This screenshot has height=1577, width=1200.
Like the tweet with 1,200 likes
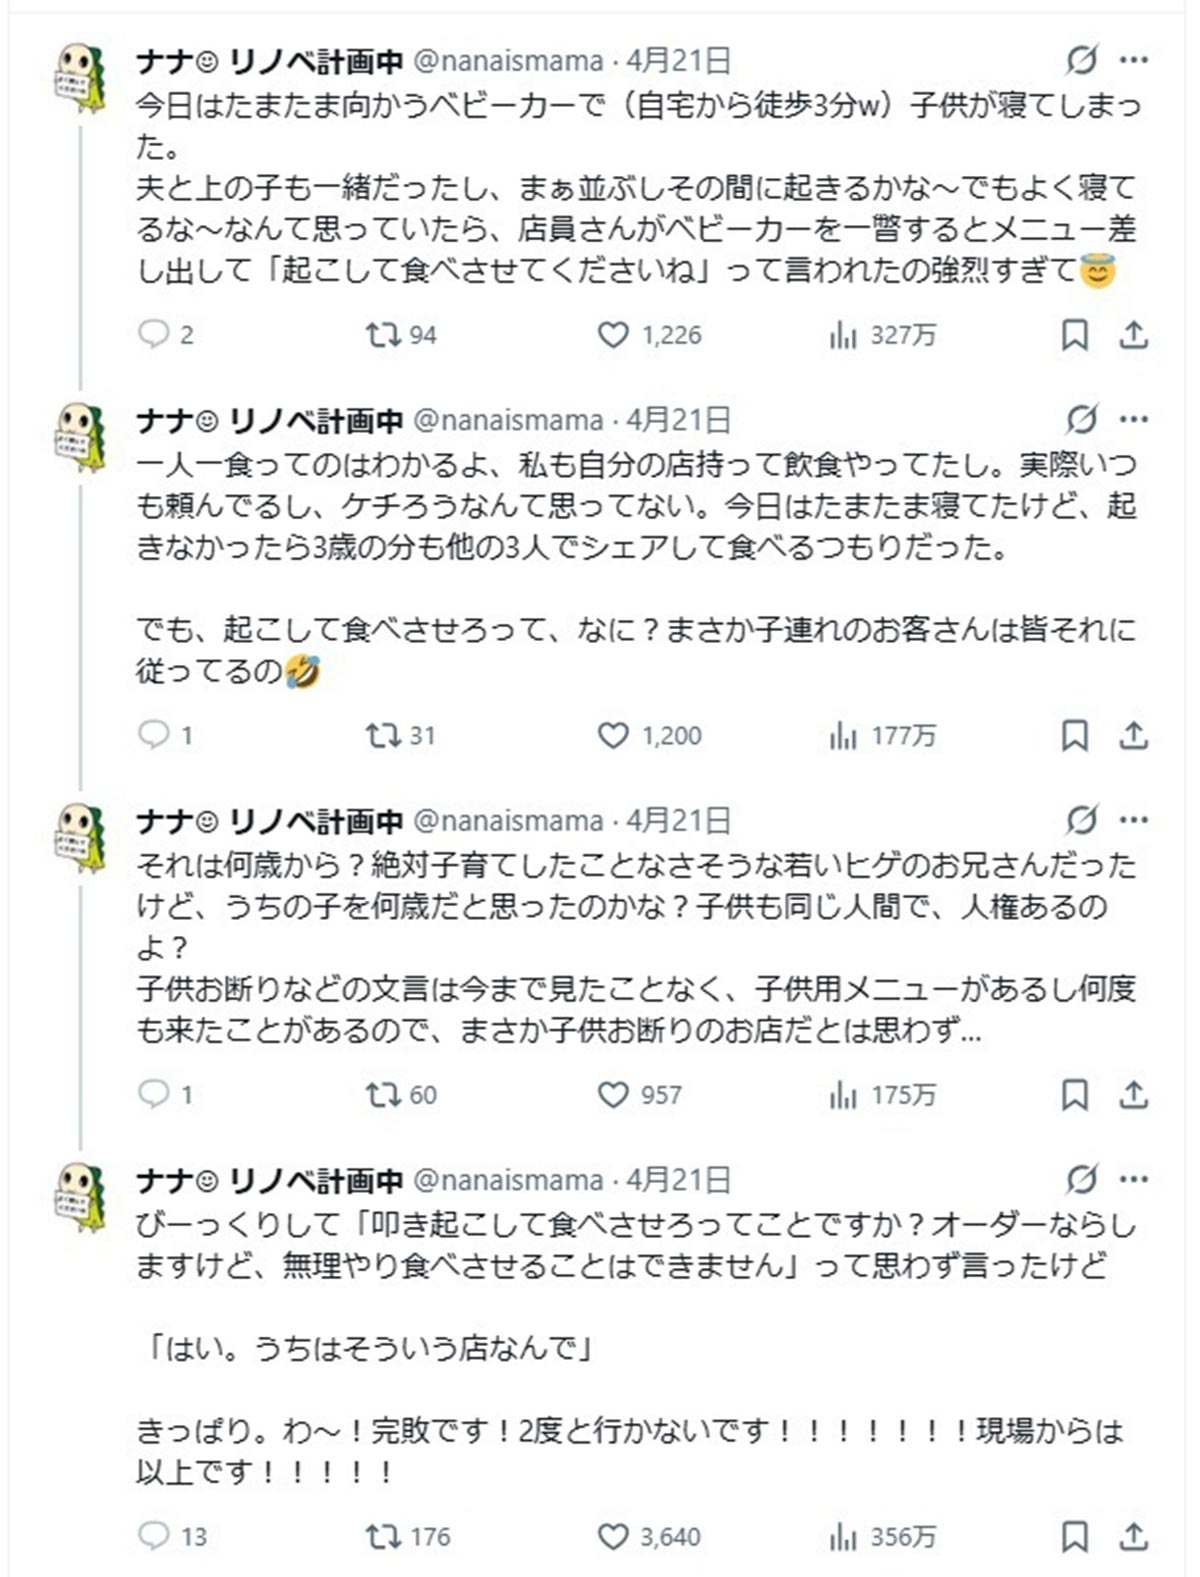point(612,736)
